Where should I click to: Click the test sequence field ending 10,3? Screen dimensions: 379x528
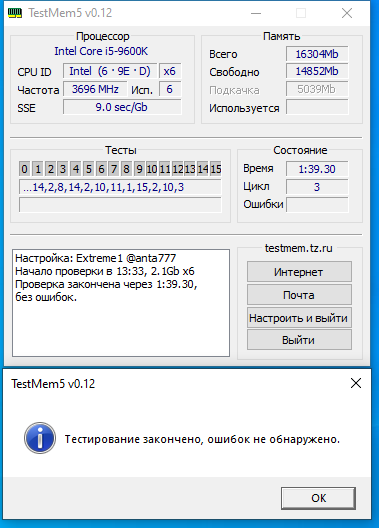pos(120,187)
